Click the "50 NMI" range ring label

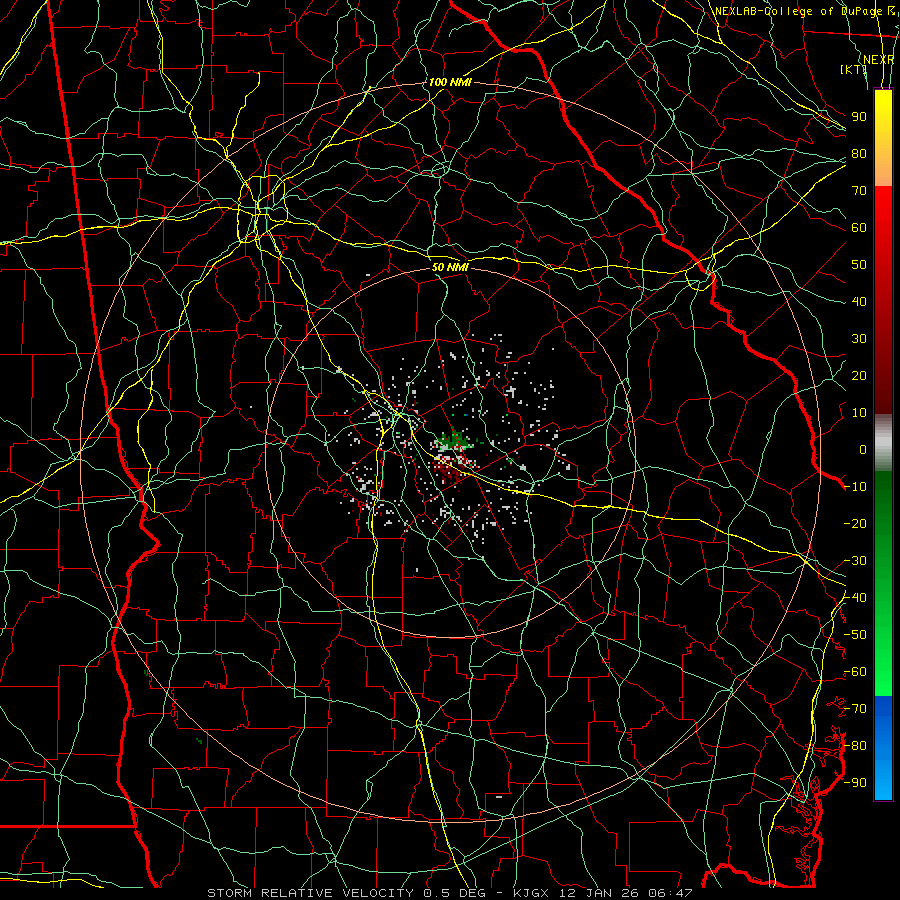point(450,267)
